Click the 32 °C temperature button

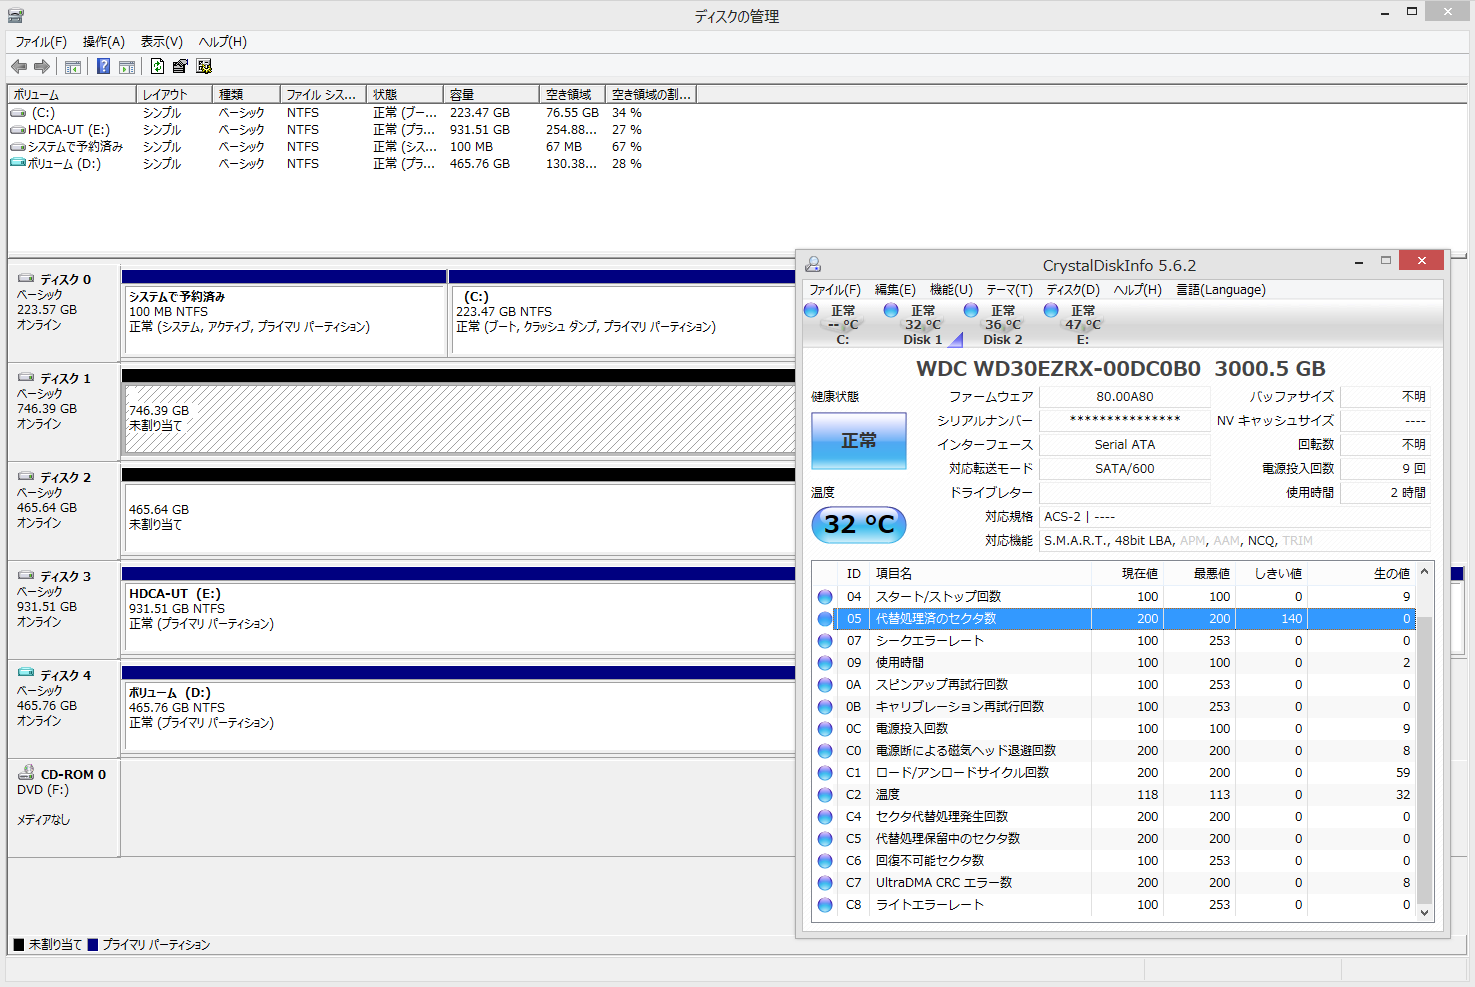coord(858,524)
